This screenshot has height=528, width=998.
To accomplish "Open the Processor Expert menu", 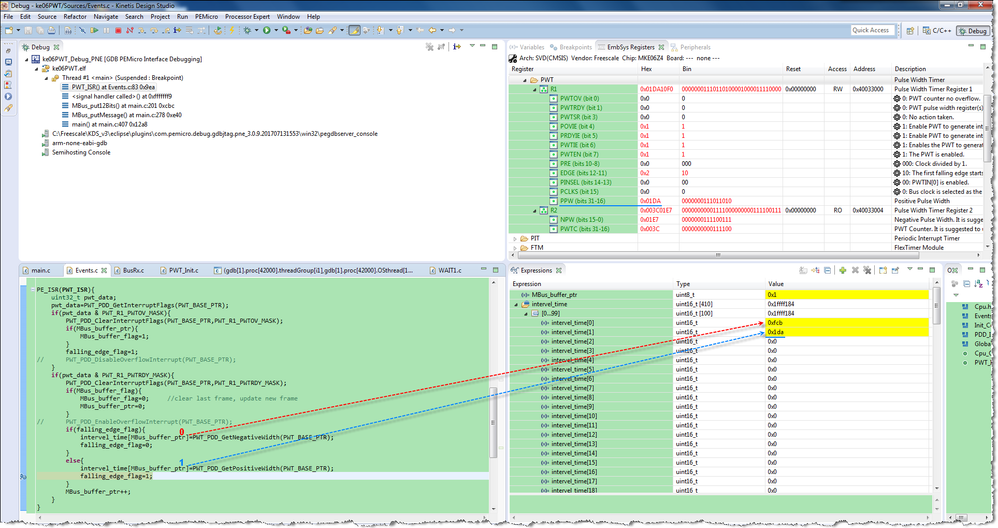I will pyautogui.click(x=248, y=17).
